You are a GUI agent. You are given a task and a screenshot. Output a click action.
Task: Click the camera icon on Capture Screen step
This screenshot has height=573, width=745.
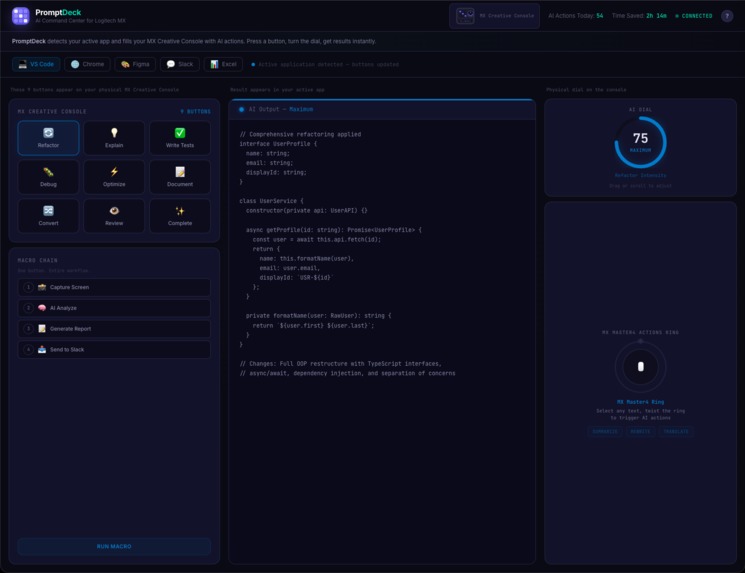pos(42,287)
